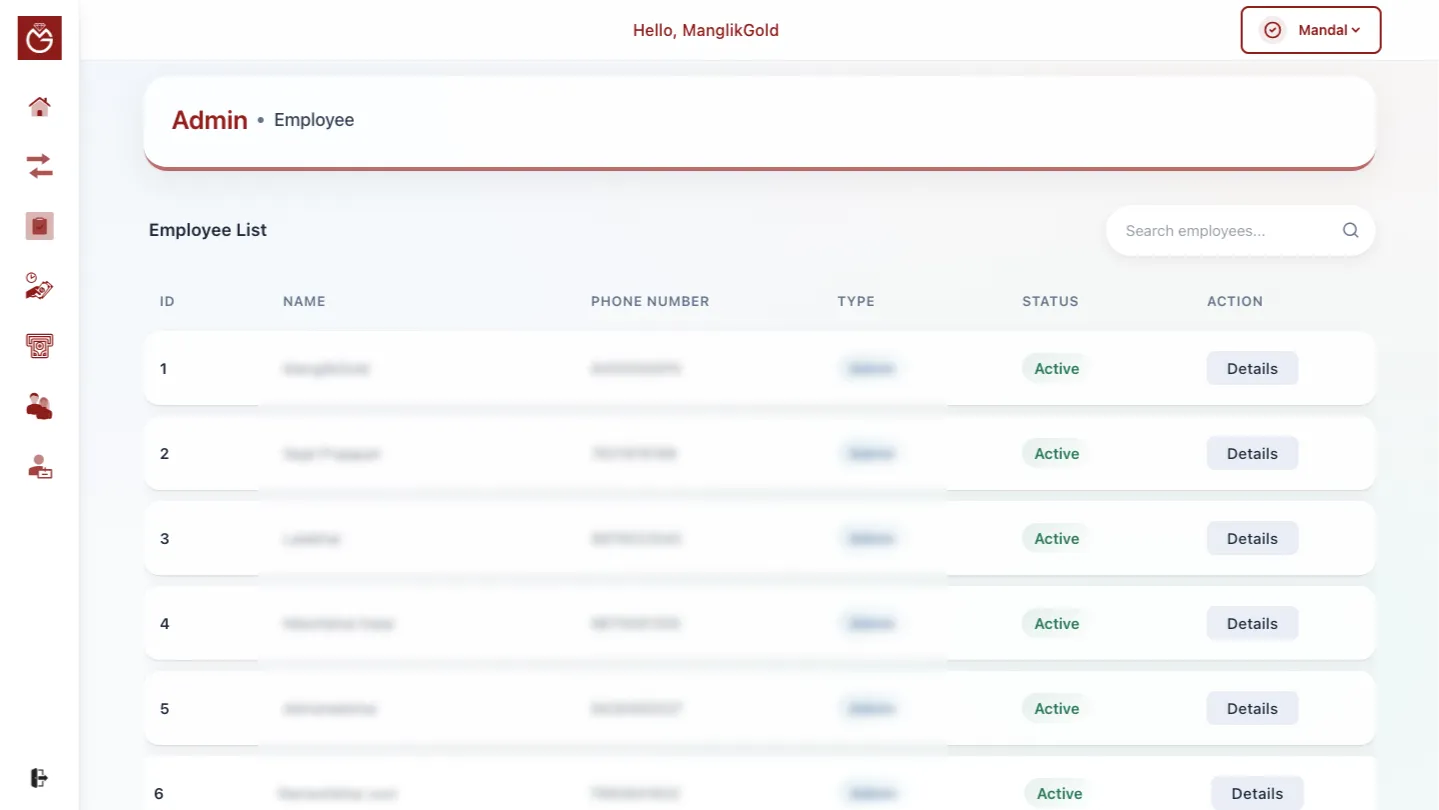Click the safe vault icon in sidebar
Viewport: 1439px width, 810px height.
point(40,346)
